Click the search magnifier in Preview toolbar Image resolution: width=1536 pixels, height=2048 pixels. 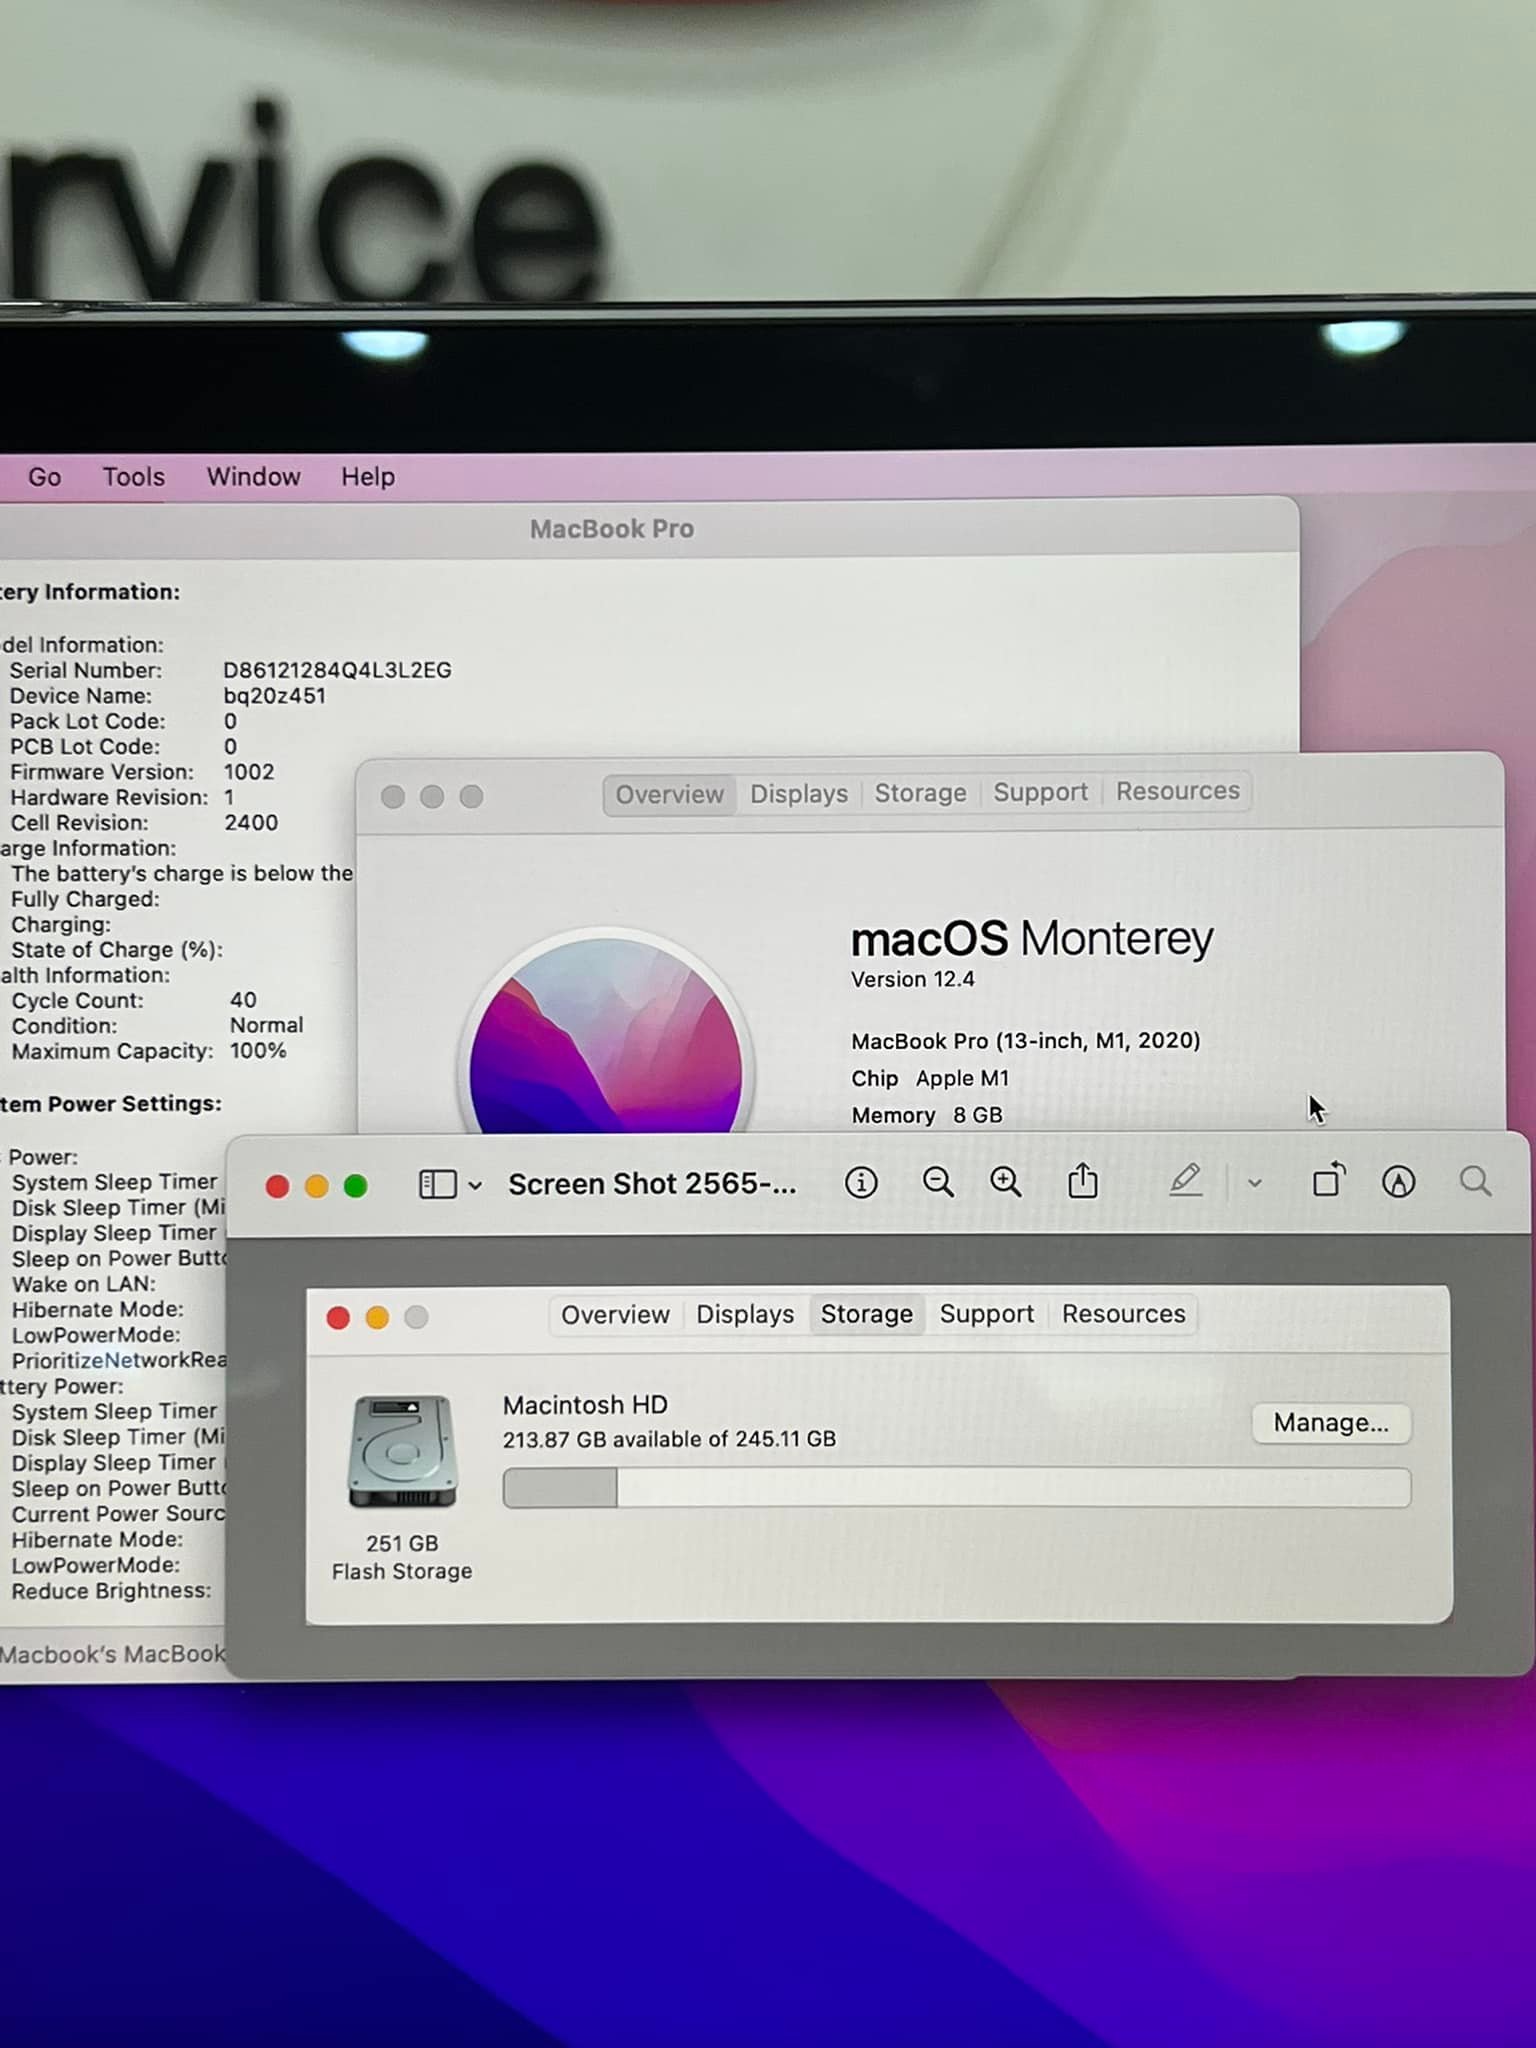coord(1475,1182)
